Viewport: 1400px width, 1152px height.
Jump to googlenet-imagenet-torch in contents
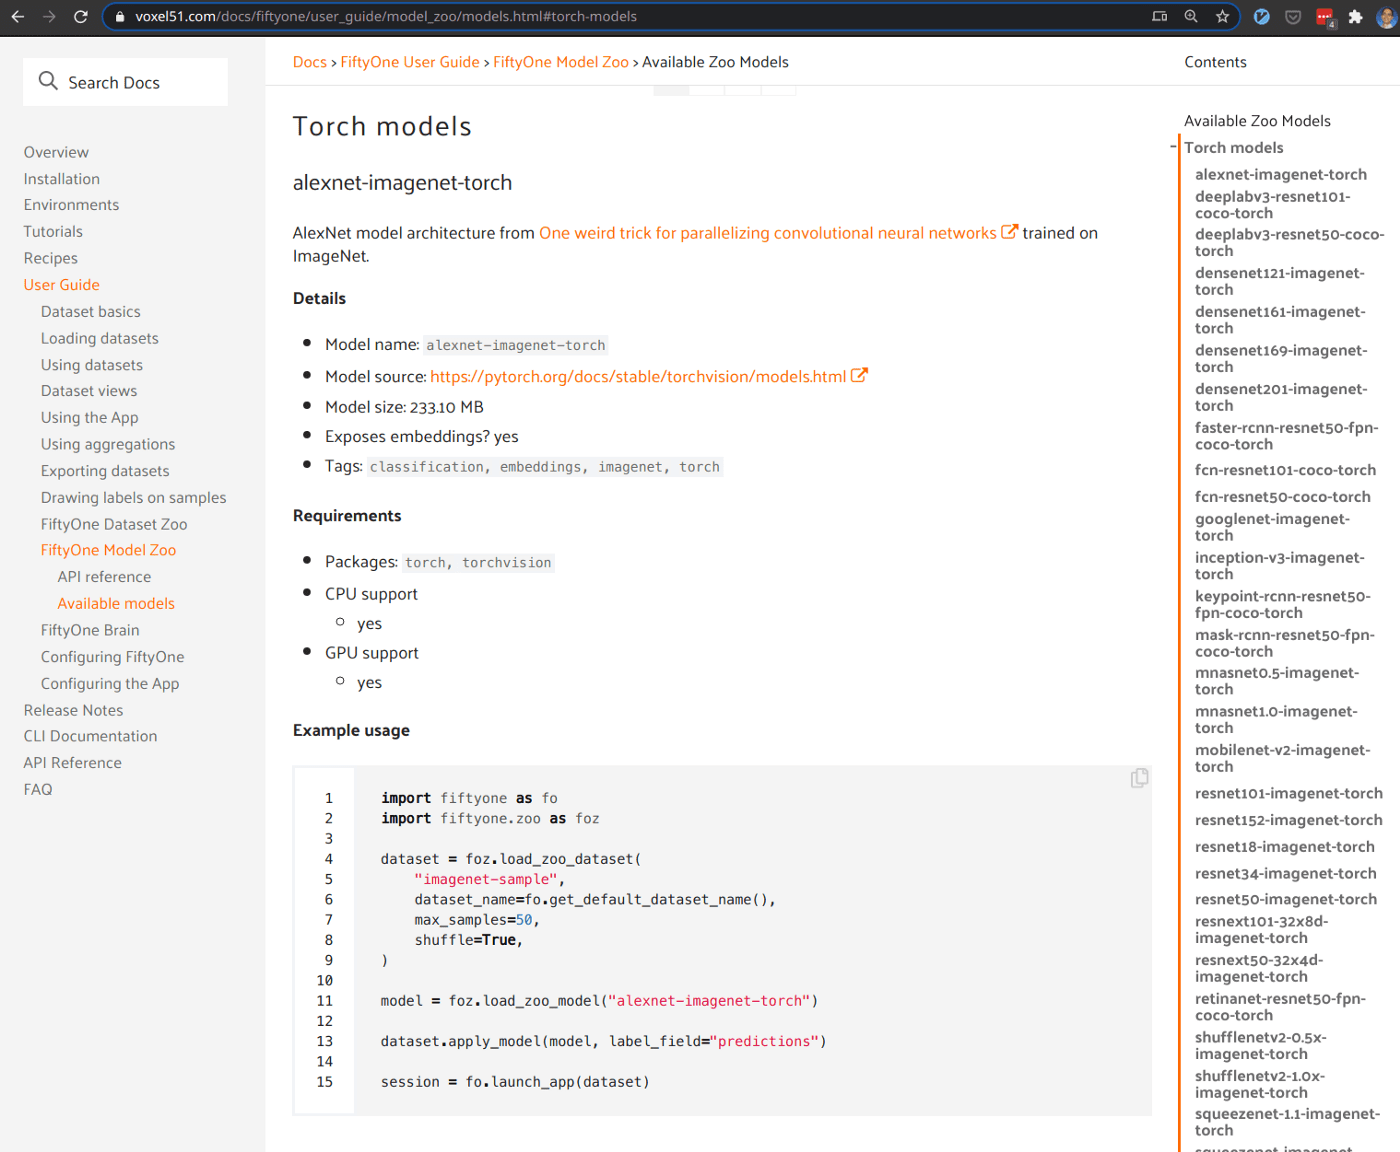[x=1273, y=527]
